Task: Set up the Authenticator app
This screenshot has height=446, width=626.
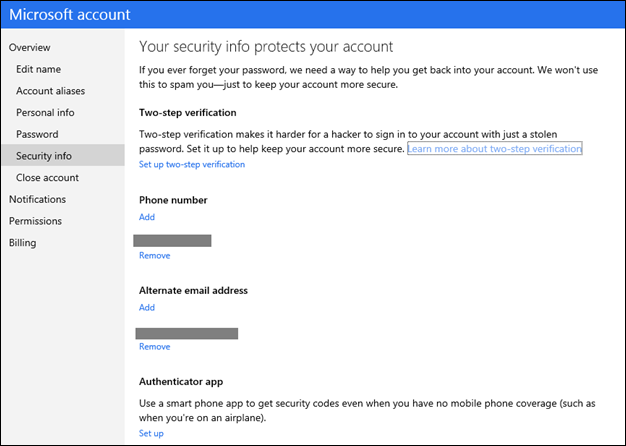Action: [151, 434]
